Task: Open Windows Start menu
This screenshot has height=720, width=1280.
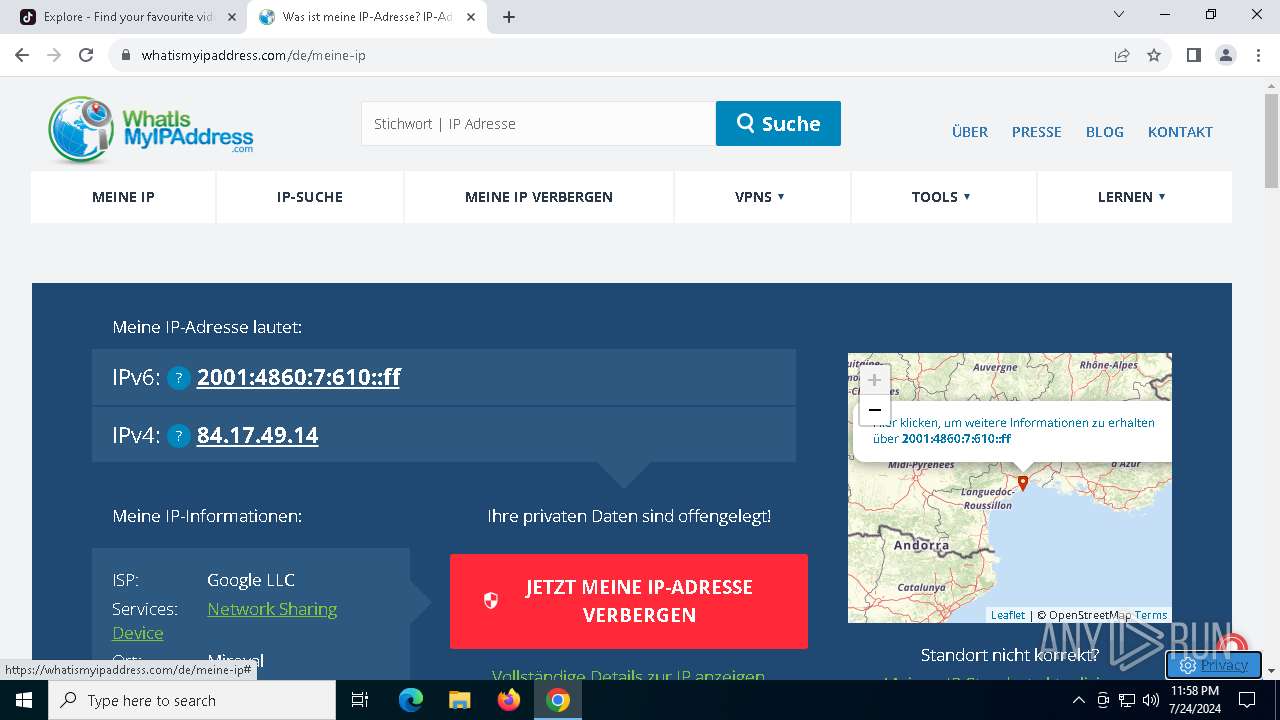Action: coord(24,700)
